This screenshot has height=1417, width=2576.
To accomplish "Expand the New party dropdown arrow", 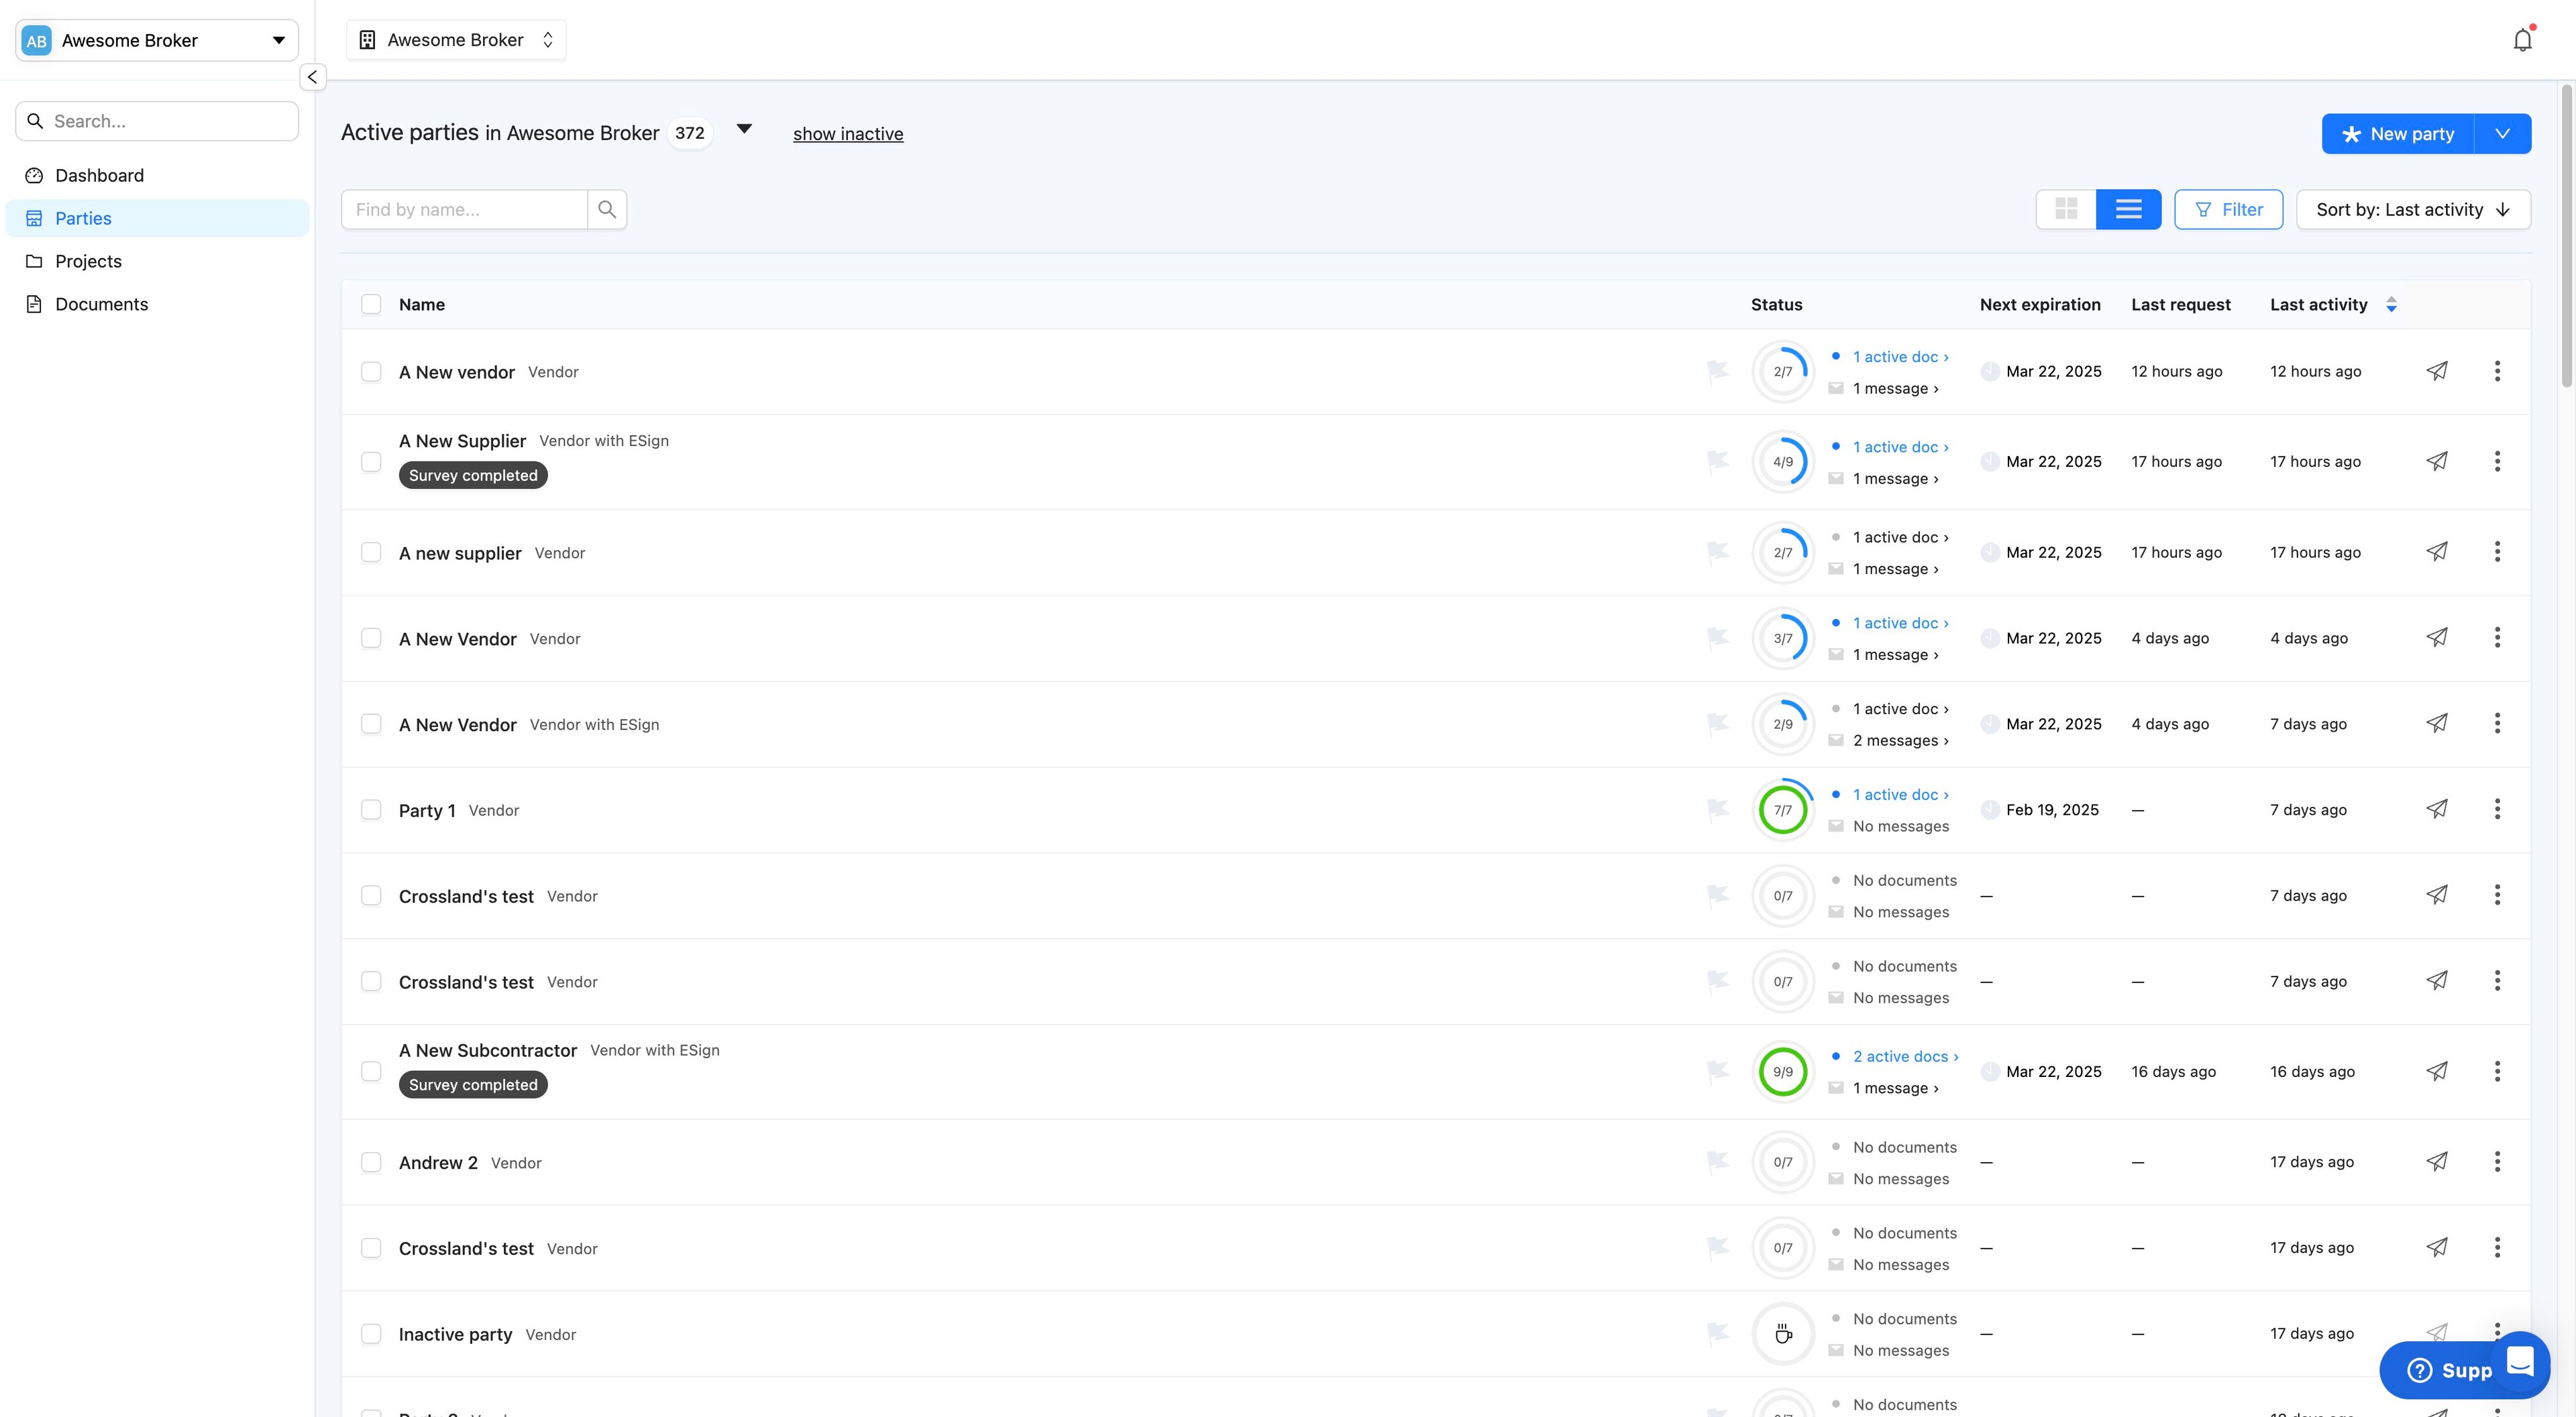I will [2502, 134].
